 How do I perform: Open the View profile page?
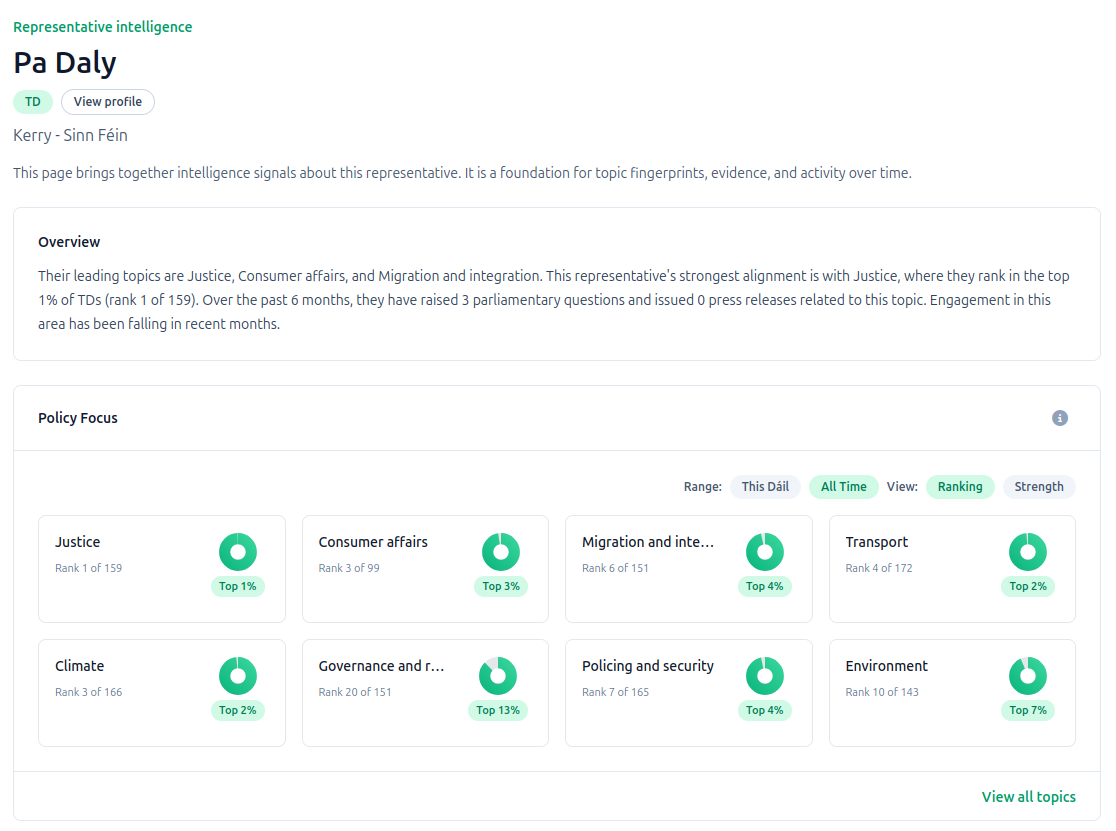pyautogui.click(x=107, y=101)
